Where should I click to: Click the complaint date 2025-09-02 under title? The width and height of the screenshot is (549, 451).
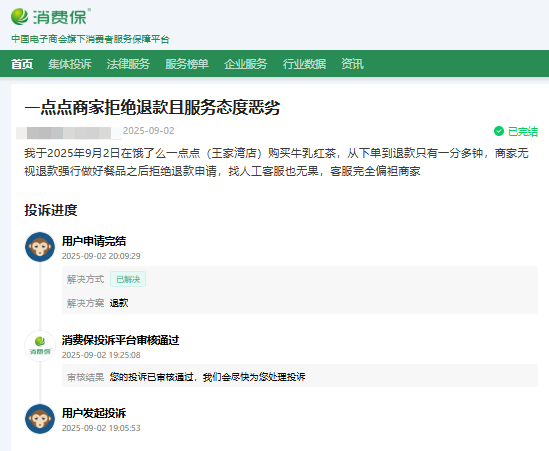point(148,131)
